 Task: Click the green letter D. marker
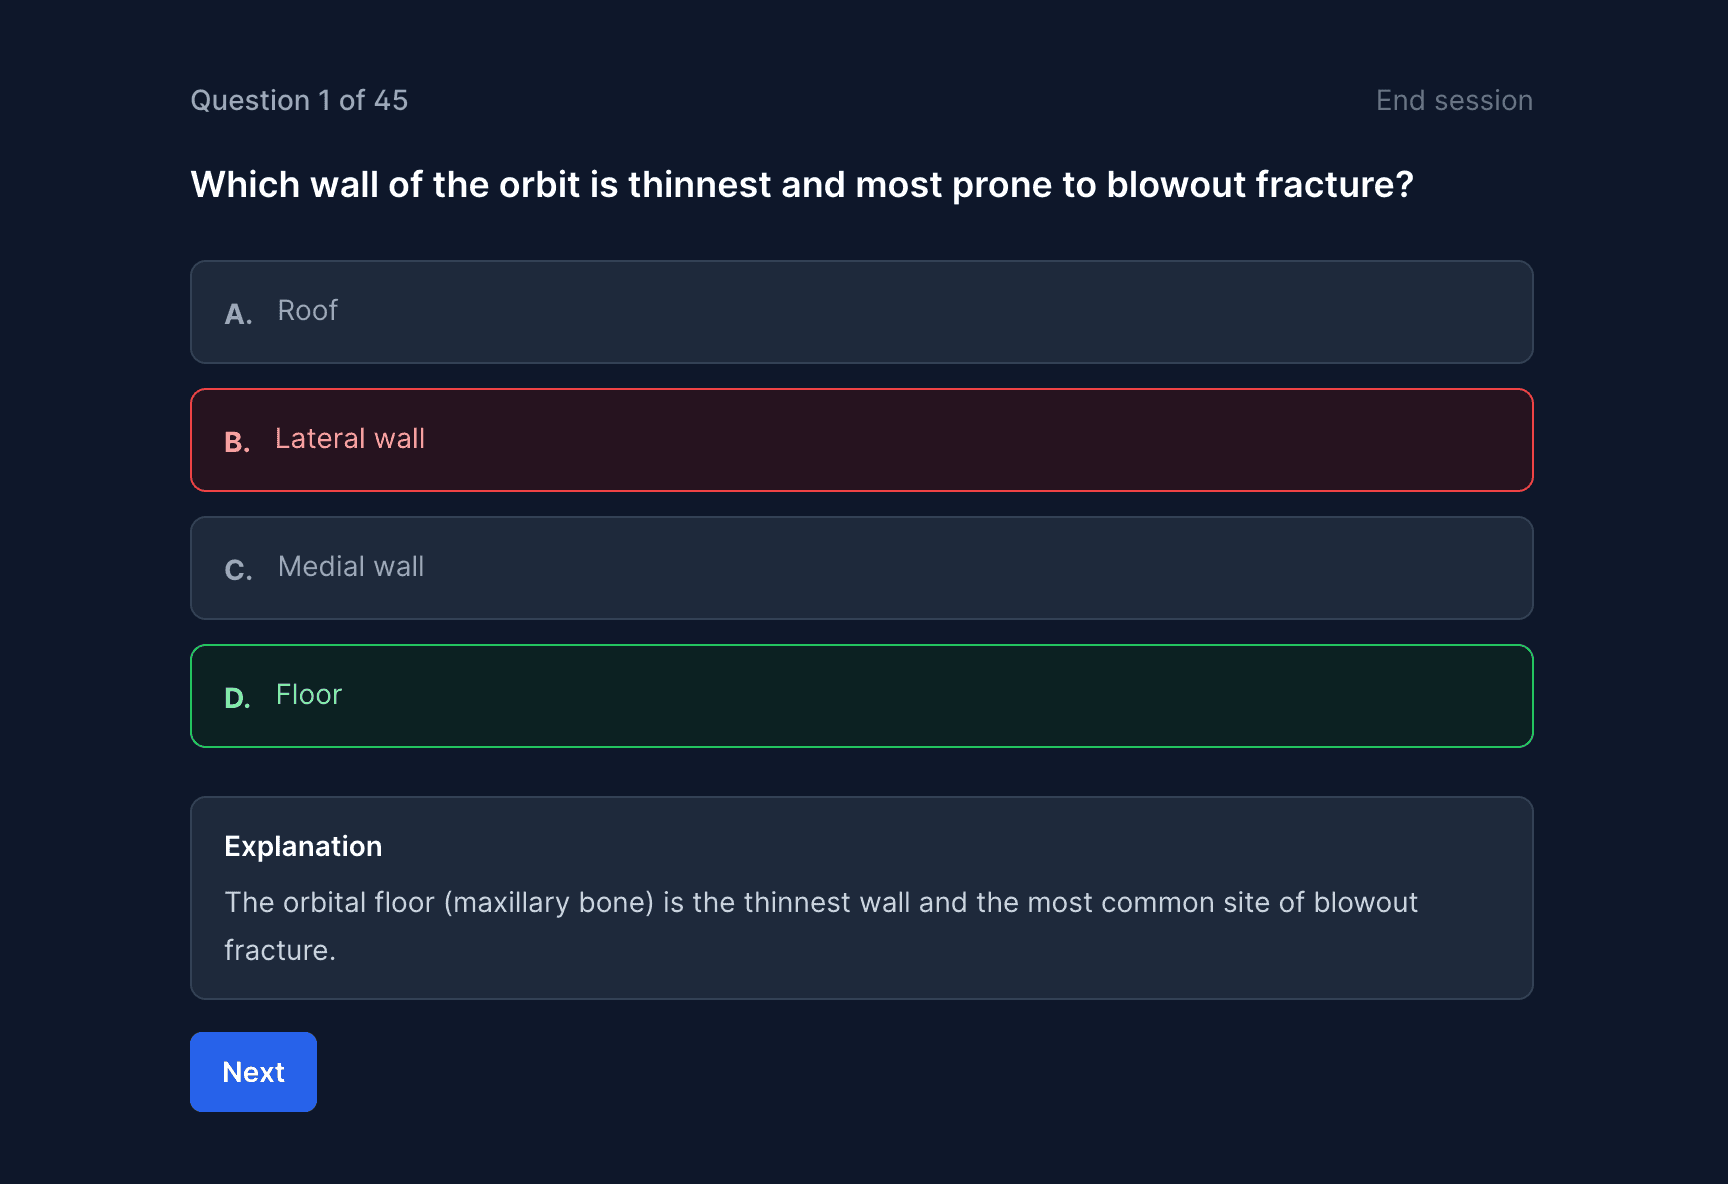pos(237,698)
